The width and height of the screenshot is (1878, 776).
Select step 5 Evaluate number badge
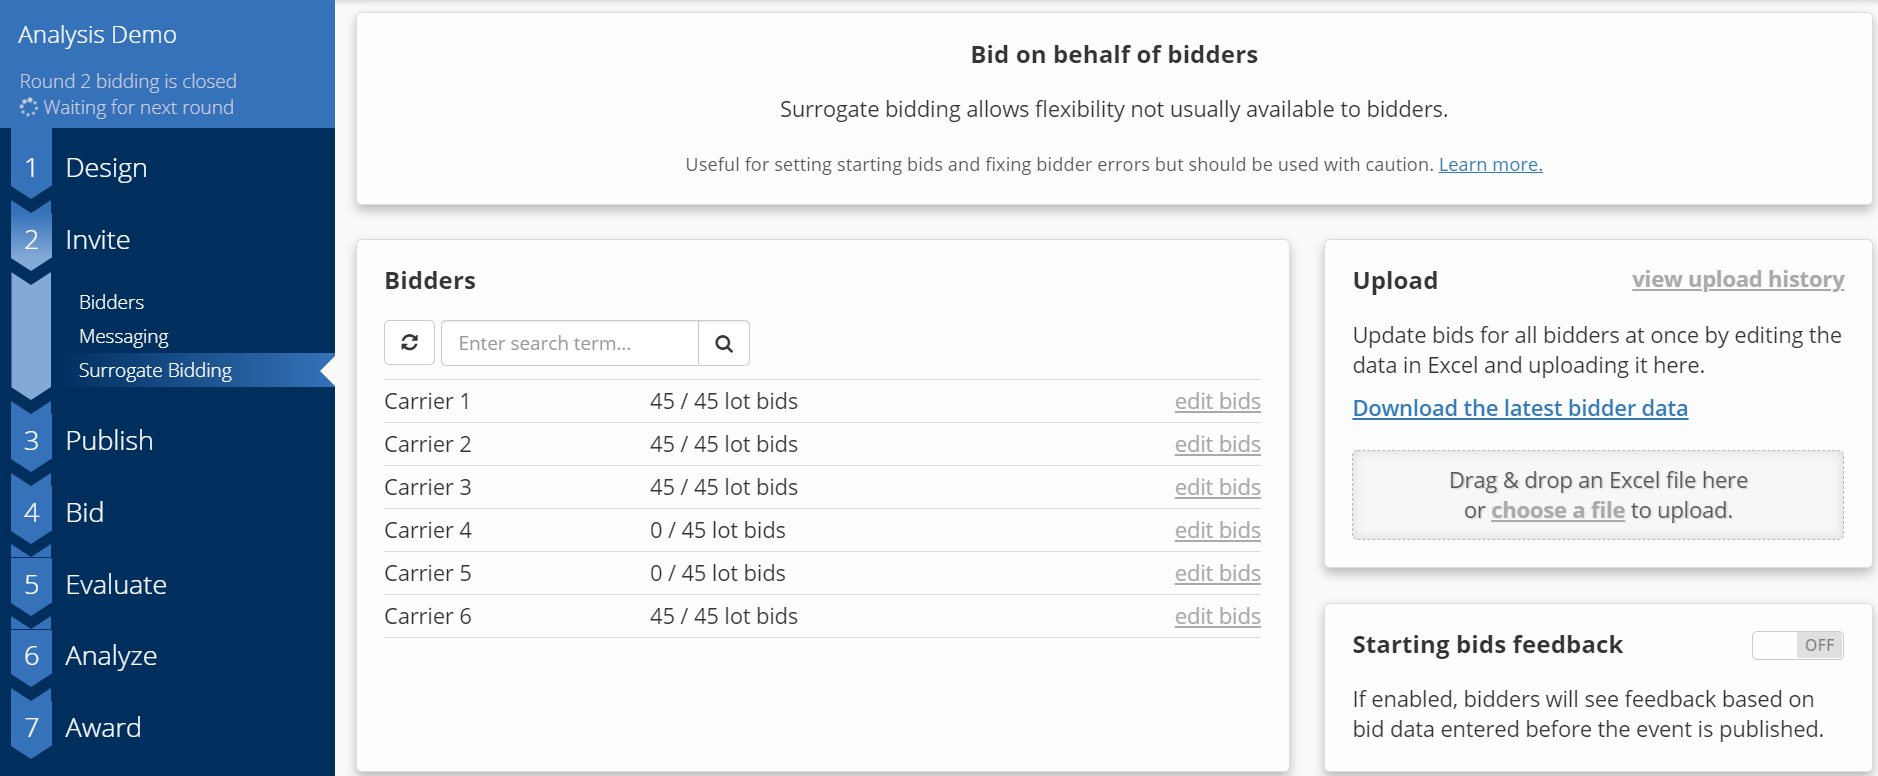click(x=31, y=585)
